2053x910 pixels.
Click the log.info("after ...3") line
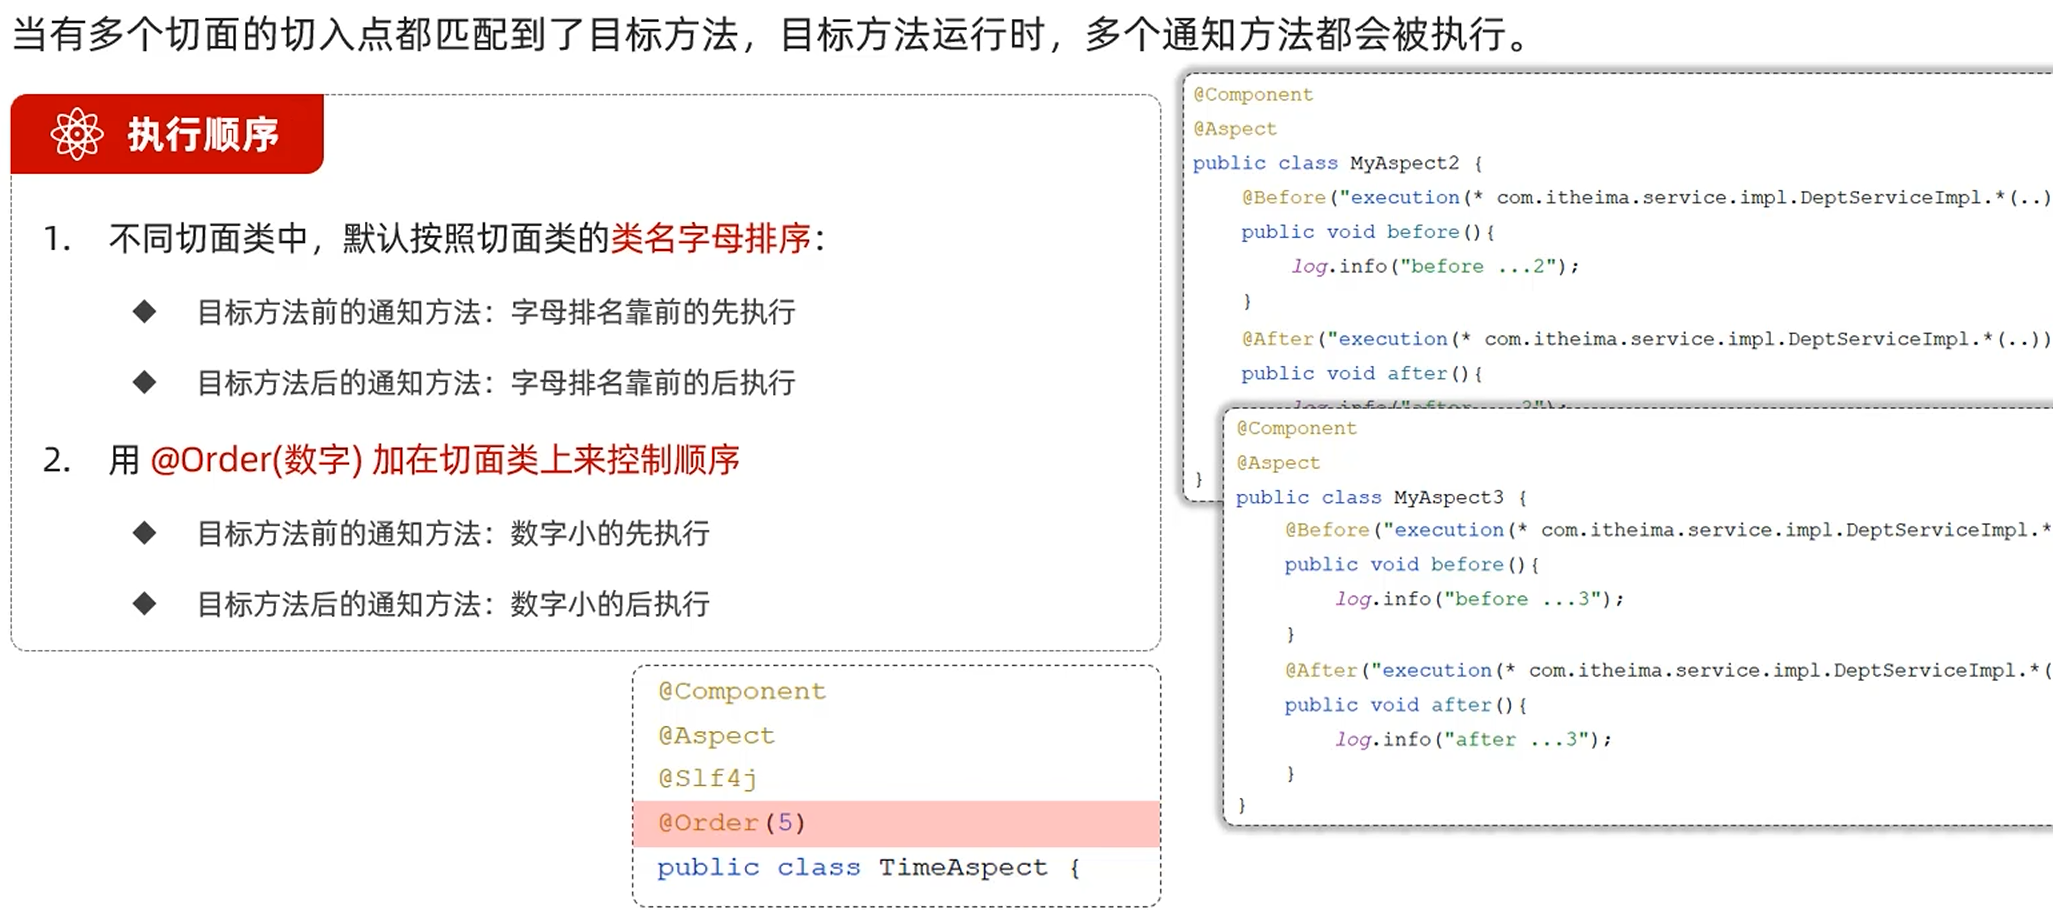pos(1473,740)
